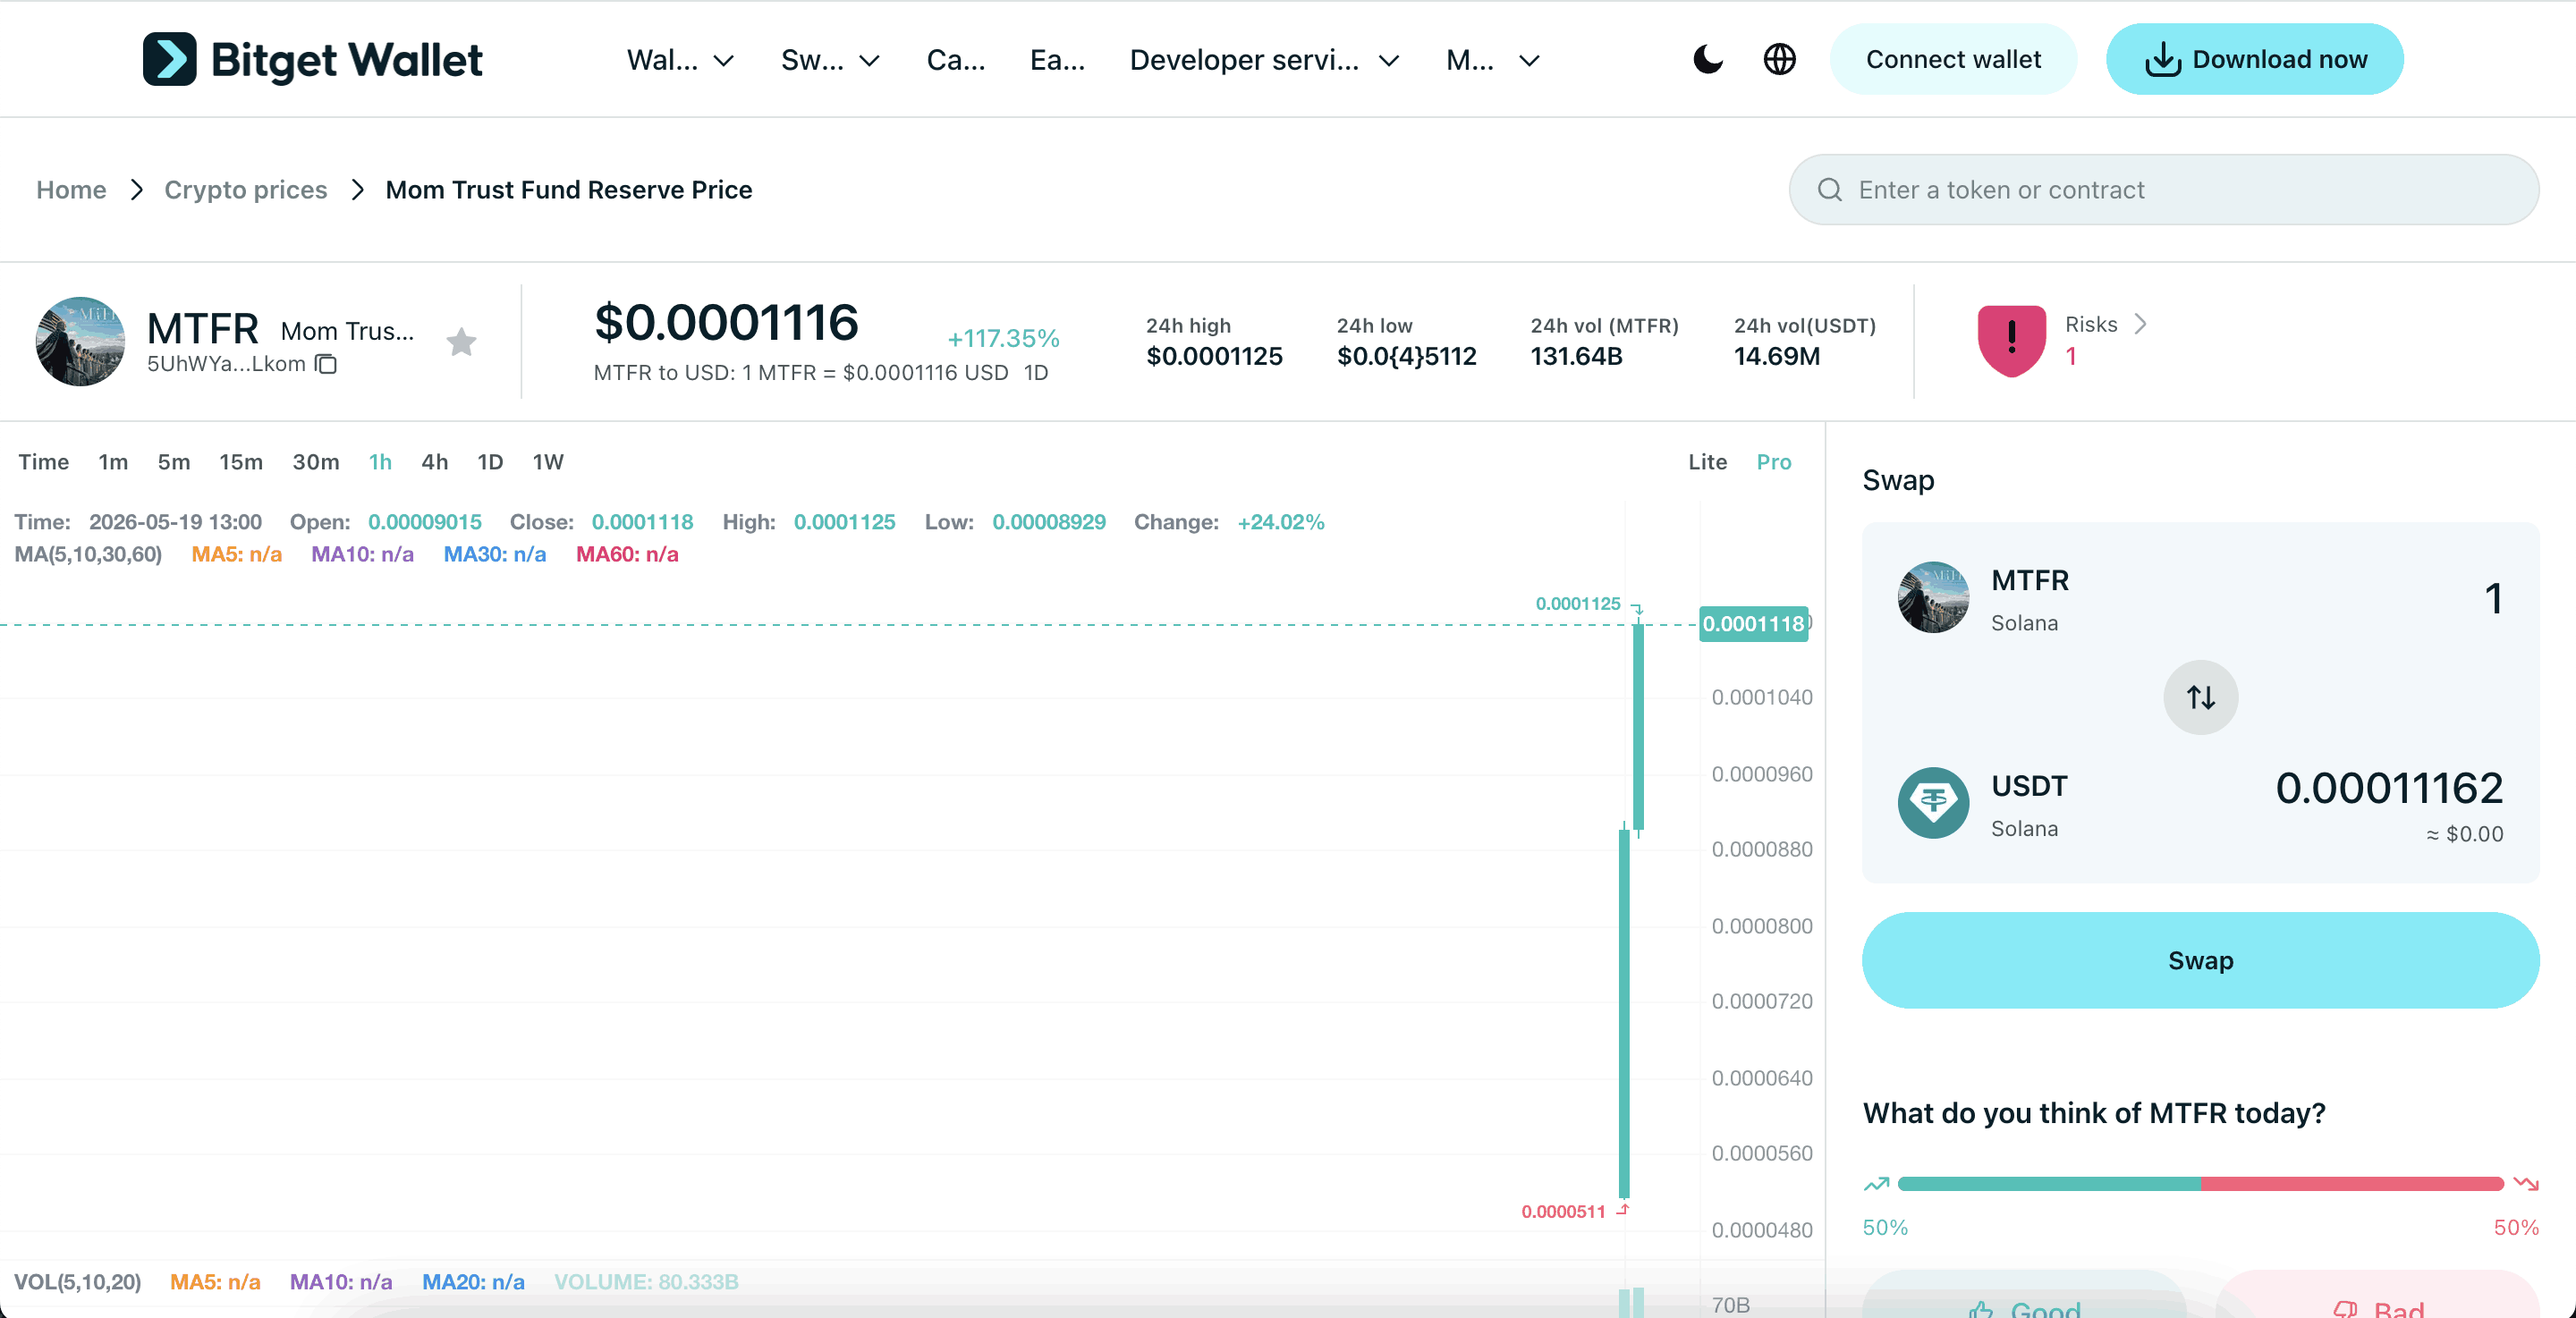This screenshot has width=2576, height=1318.
Task: Select the 5m chart interval
Action: coord(174,462)
